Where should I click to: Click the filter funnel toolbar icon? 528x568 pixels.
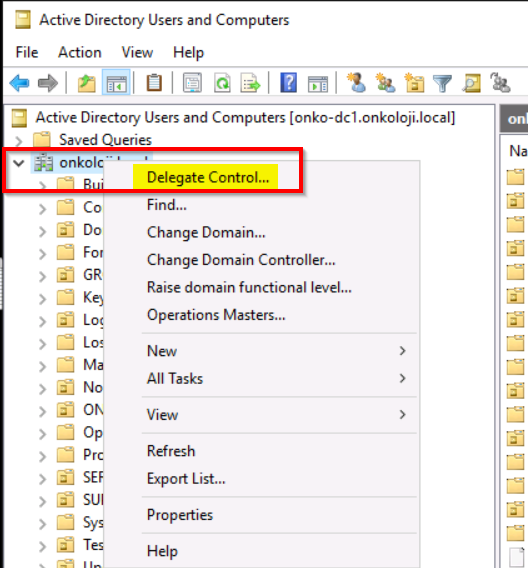click(x=443, y=83)
